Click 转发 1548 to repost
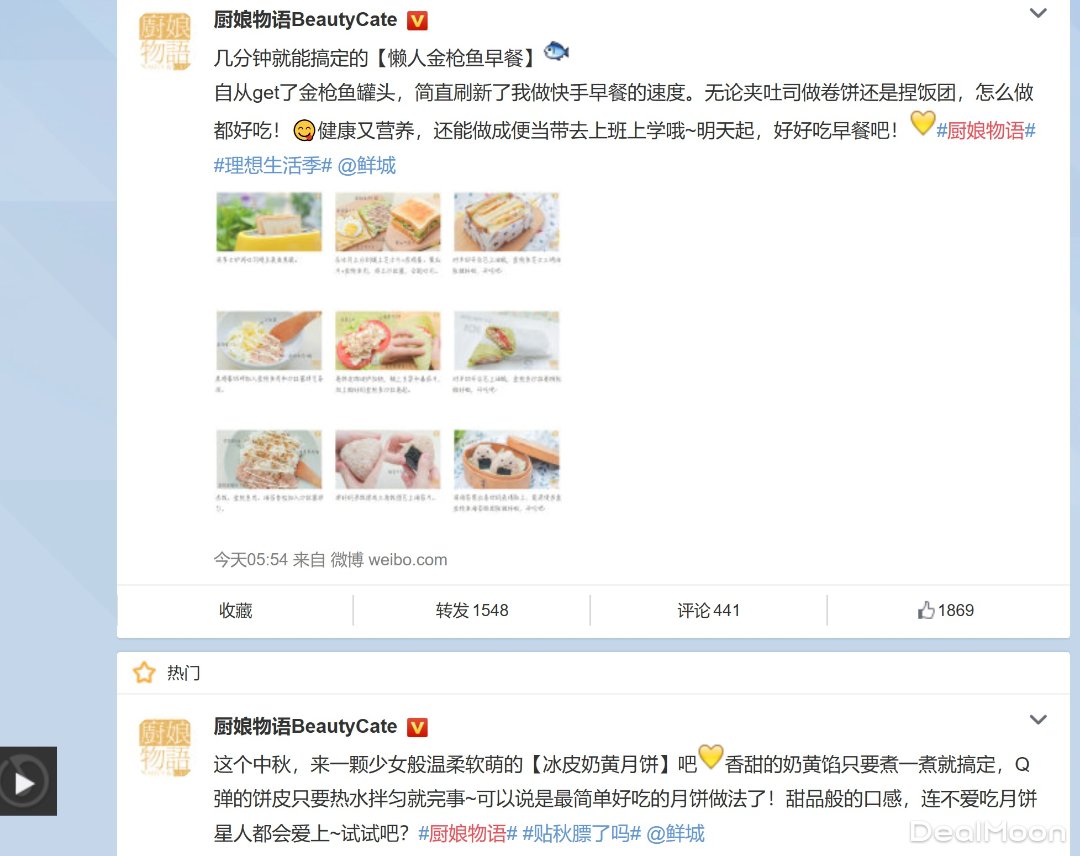 click(x=472, y=610)
